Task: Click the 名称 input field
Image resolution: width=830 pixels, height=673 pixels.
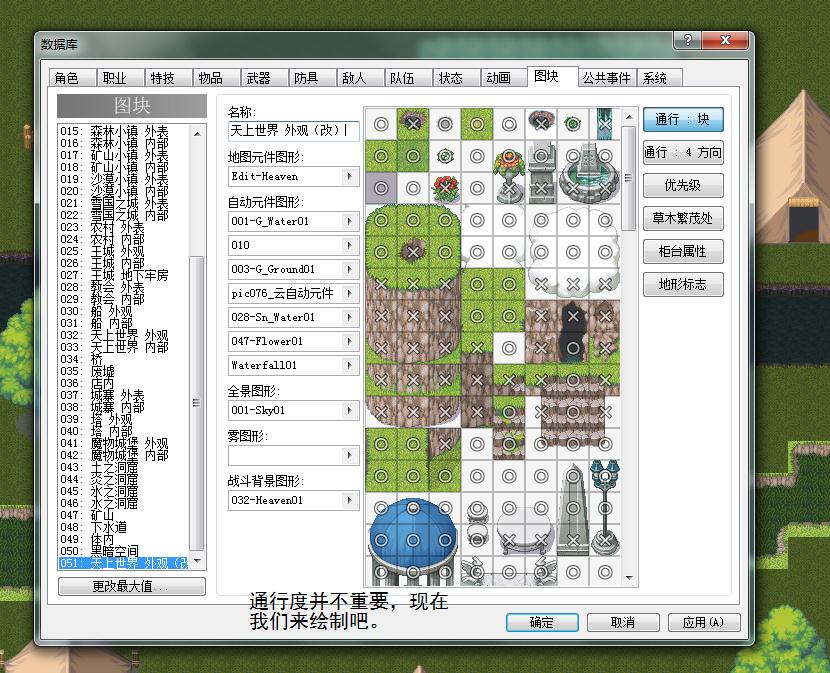Action: click(x=294, y=131)
